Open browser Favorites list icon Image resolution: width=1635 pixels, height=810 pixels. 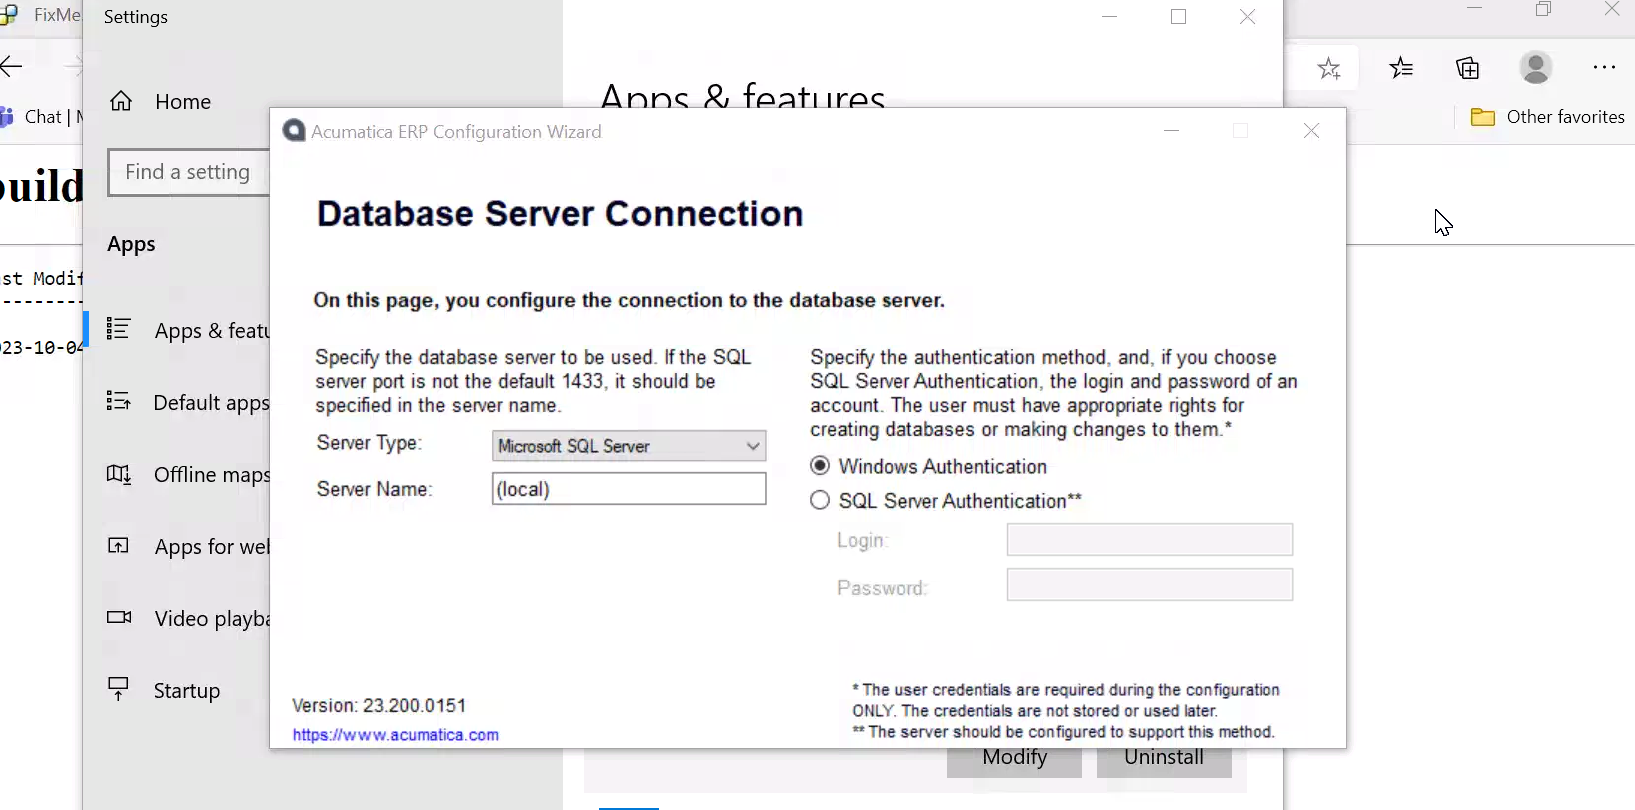(1401, 68)
